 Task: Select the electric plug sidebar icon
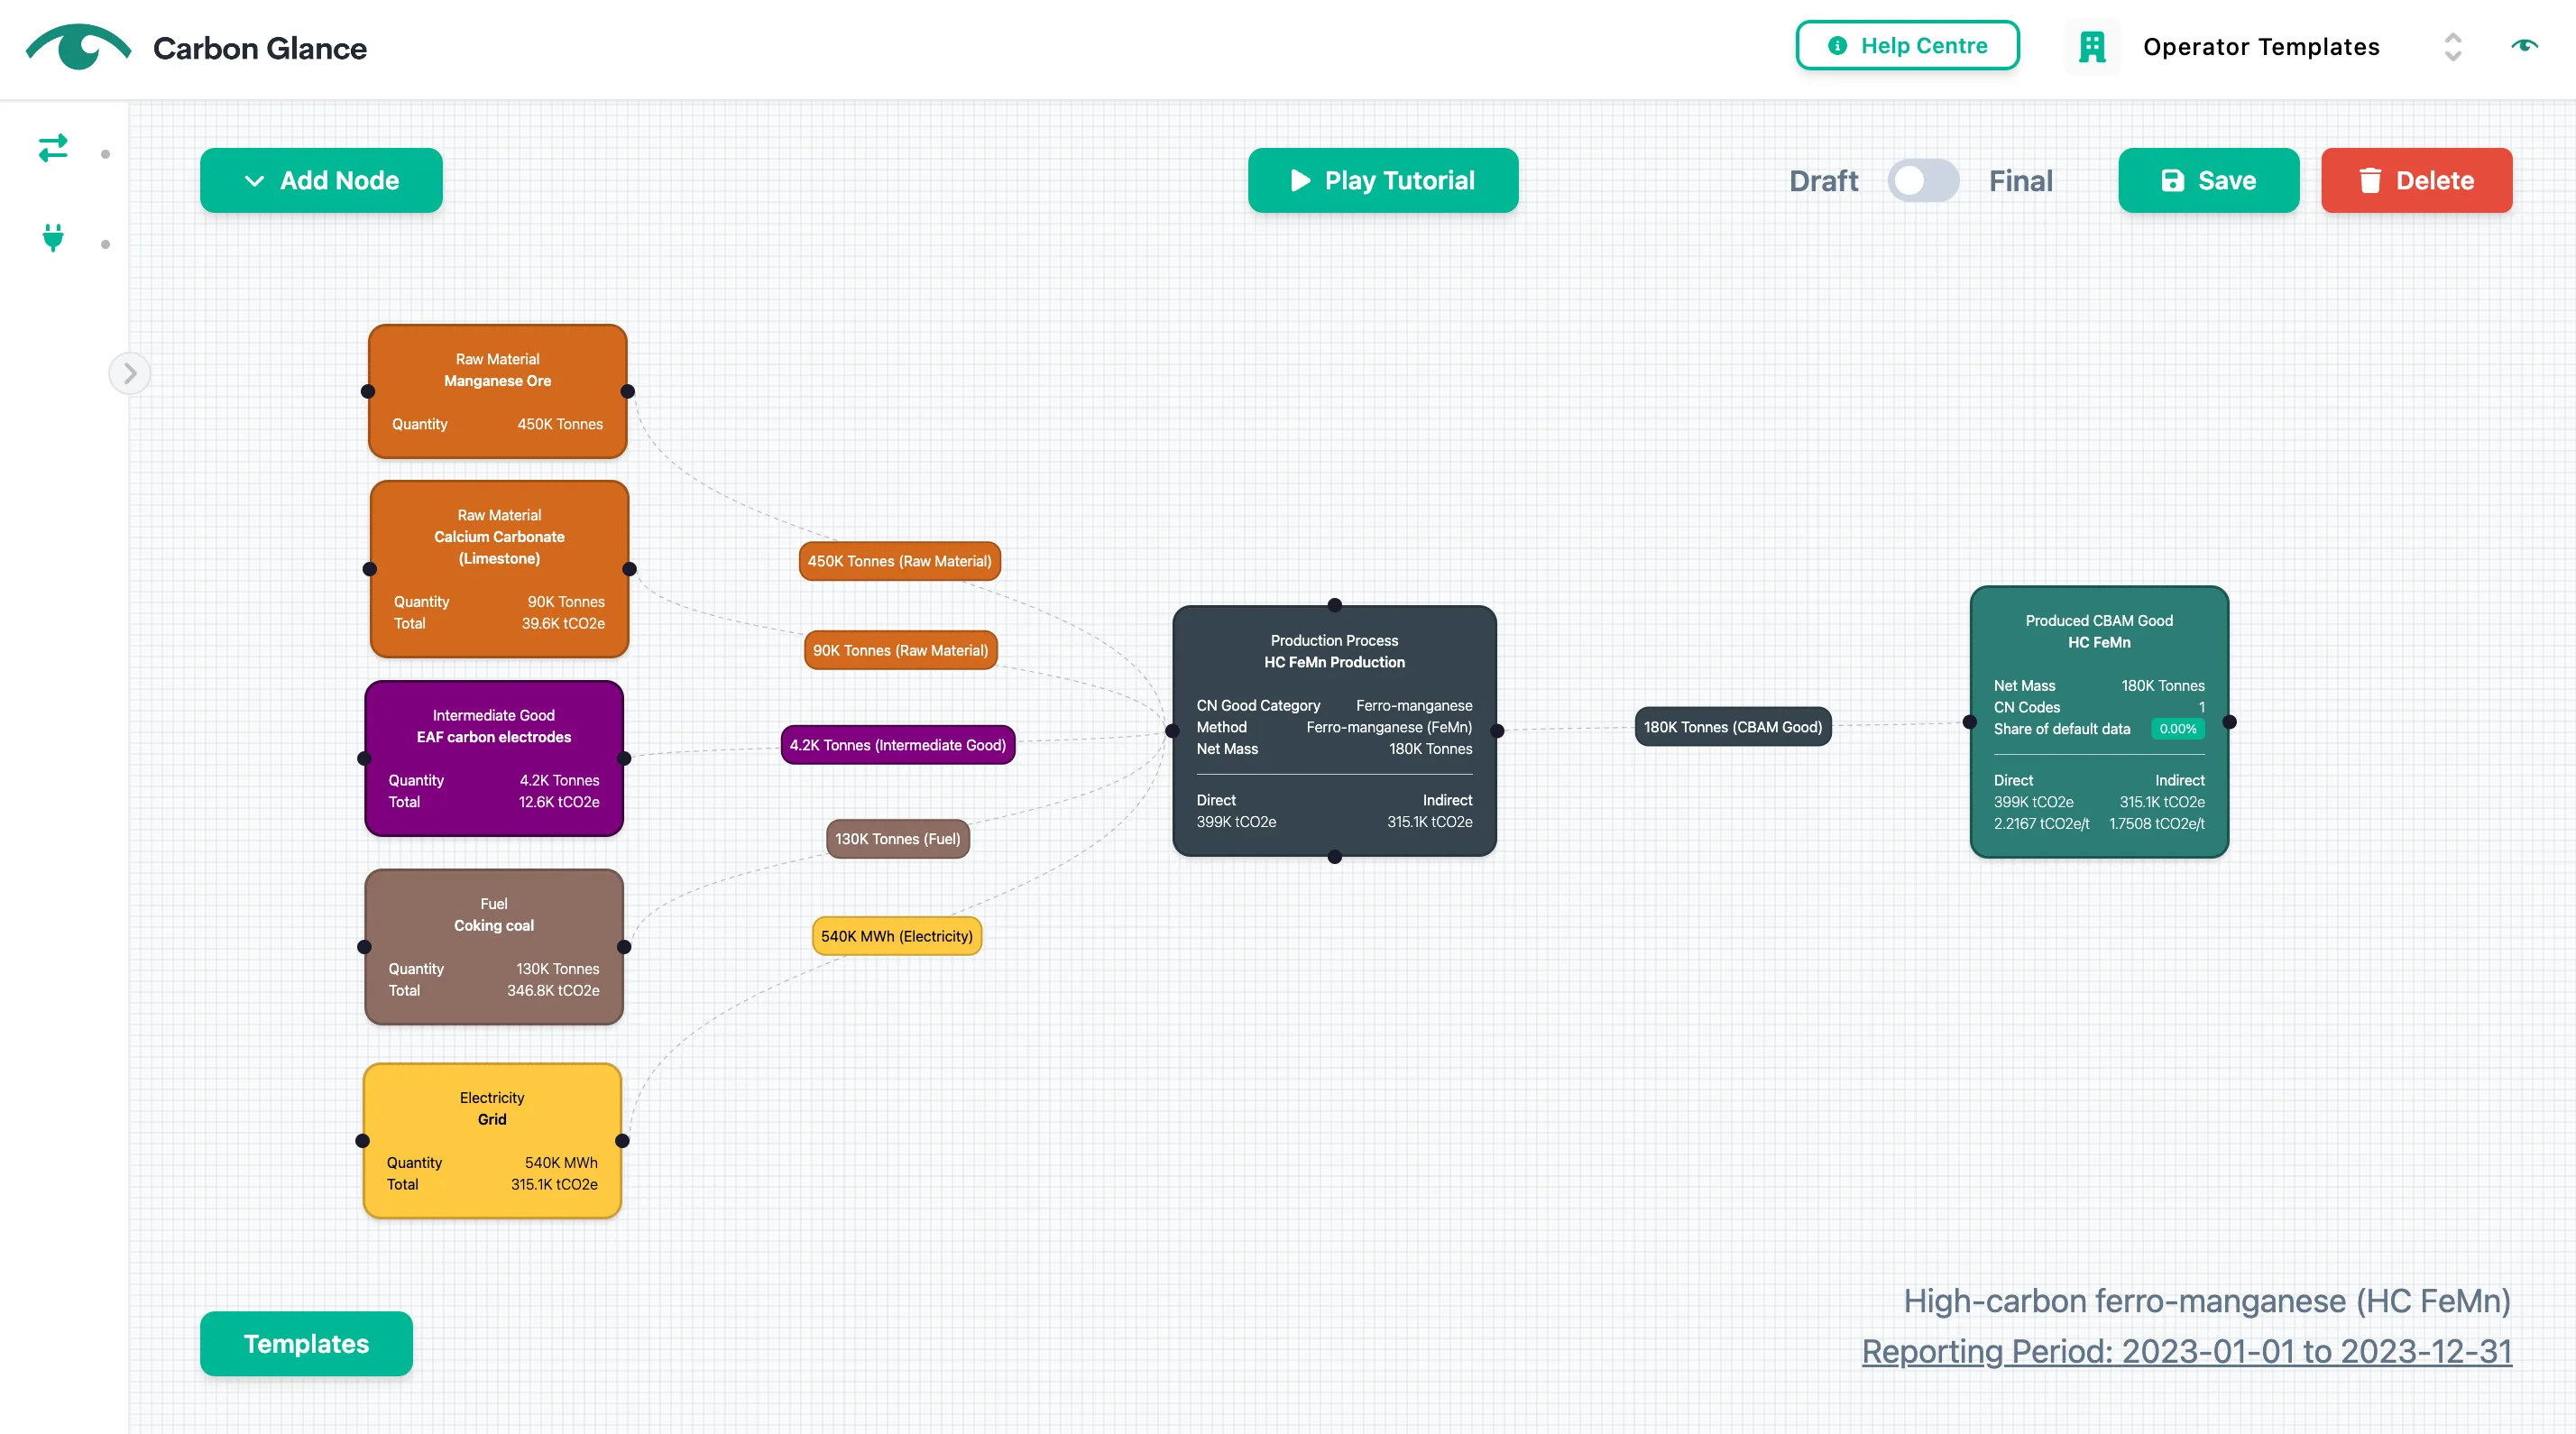point(53,238)
